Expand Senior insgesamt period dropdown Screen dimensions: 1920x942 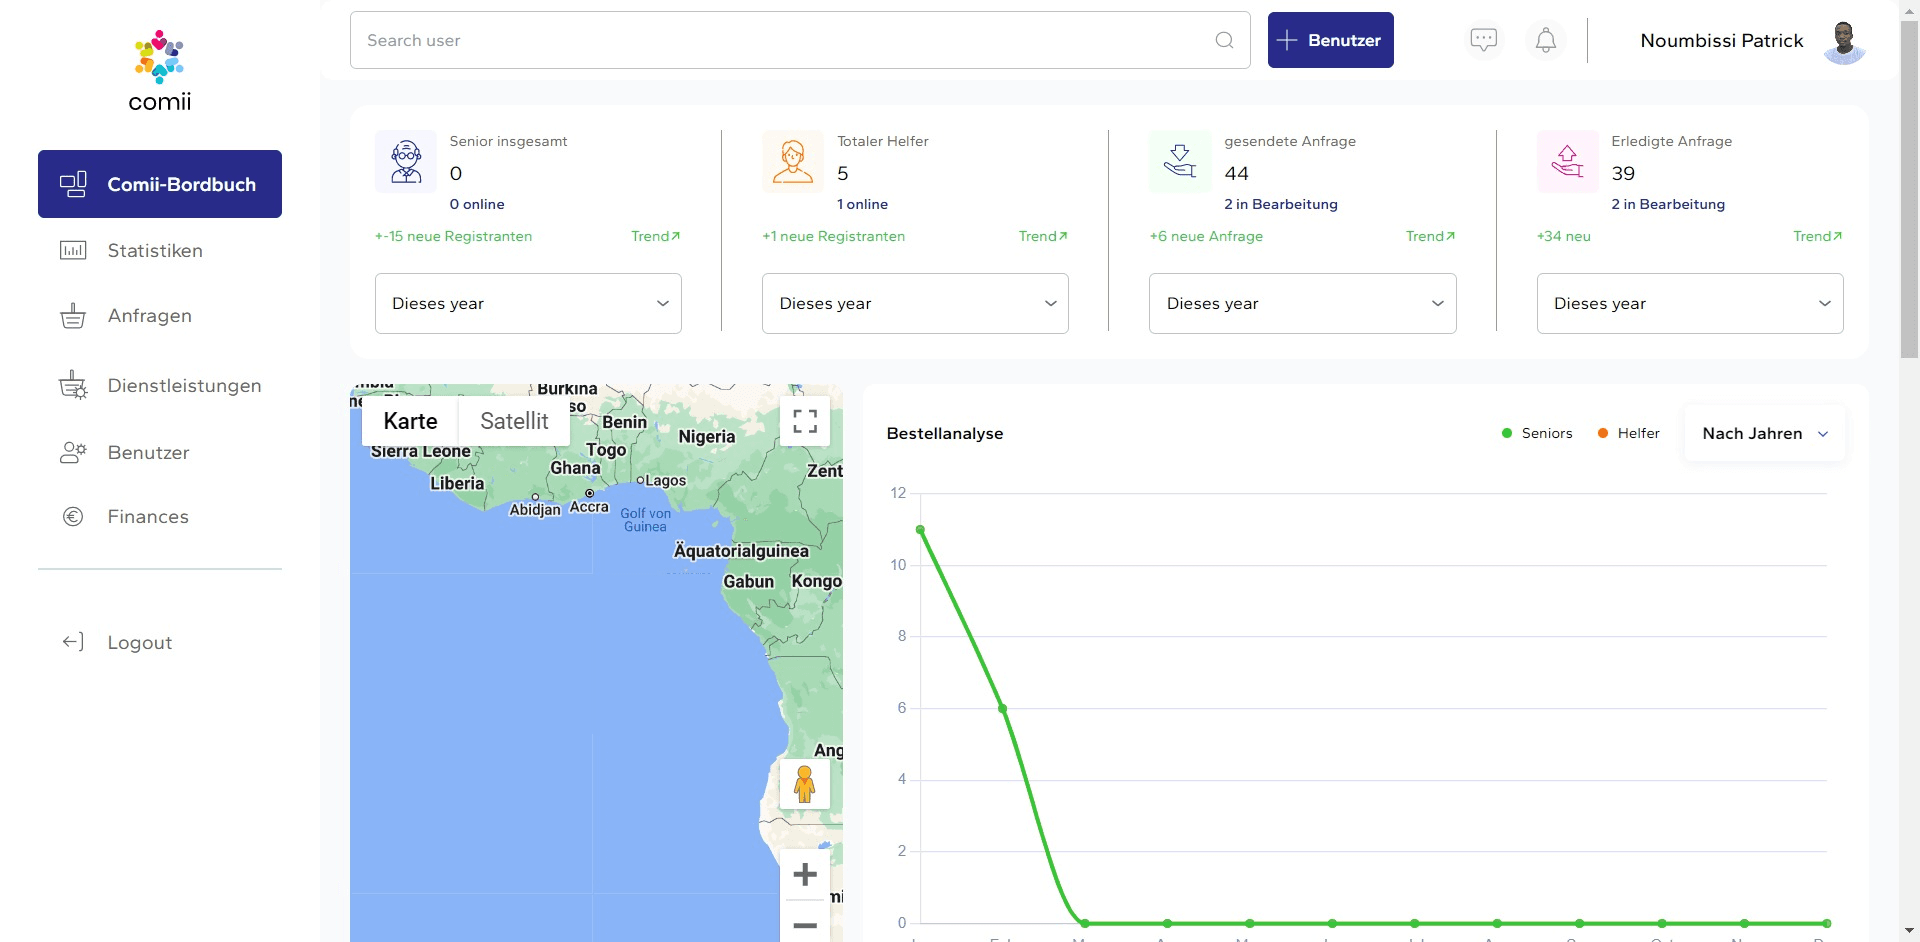point(528,303)
